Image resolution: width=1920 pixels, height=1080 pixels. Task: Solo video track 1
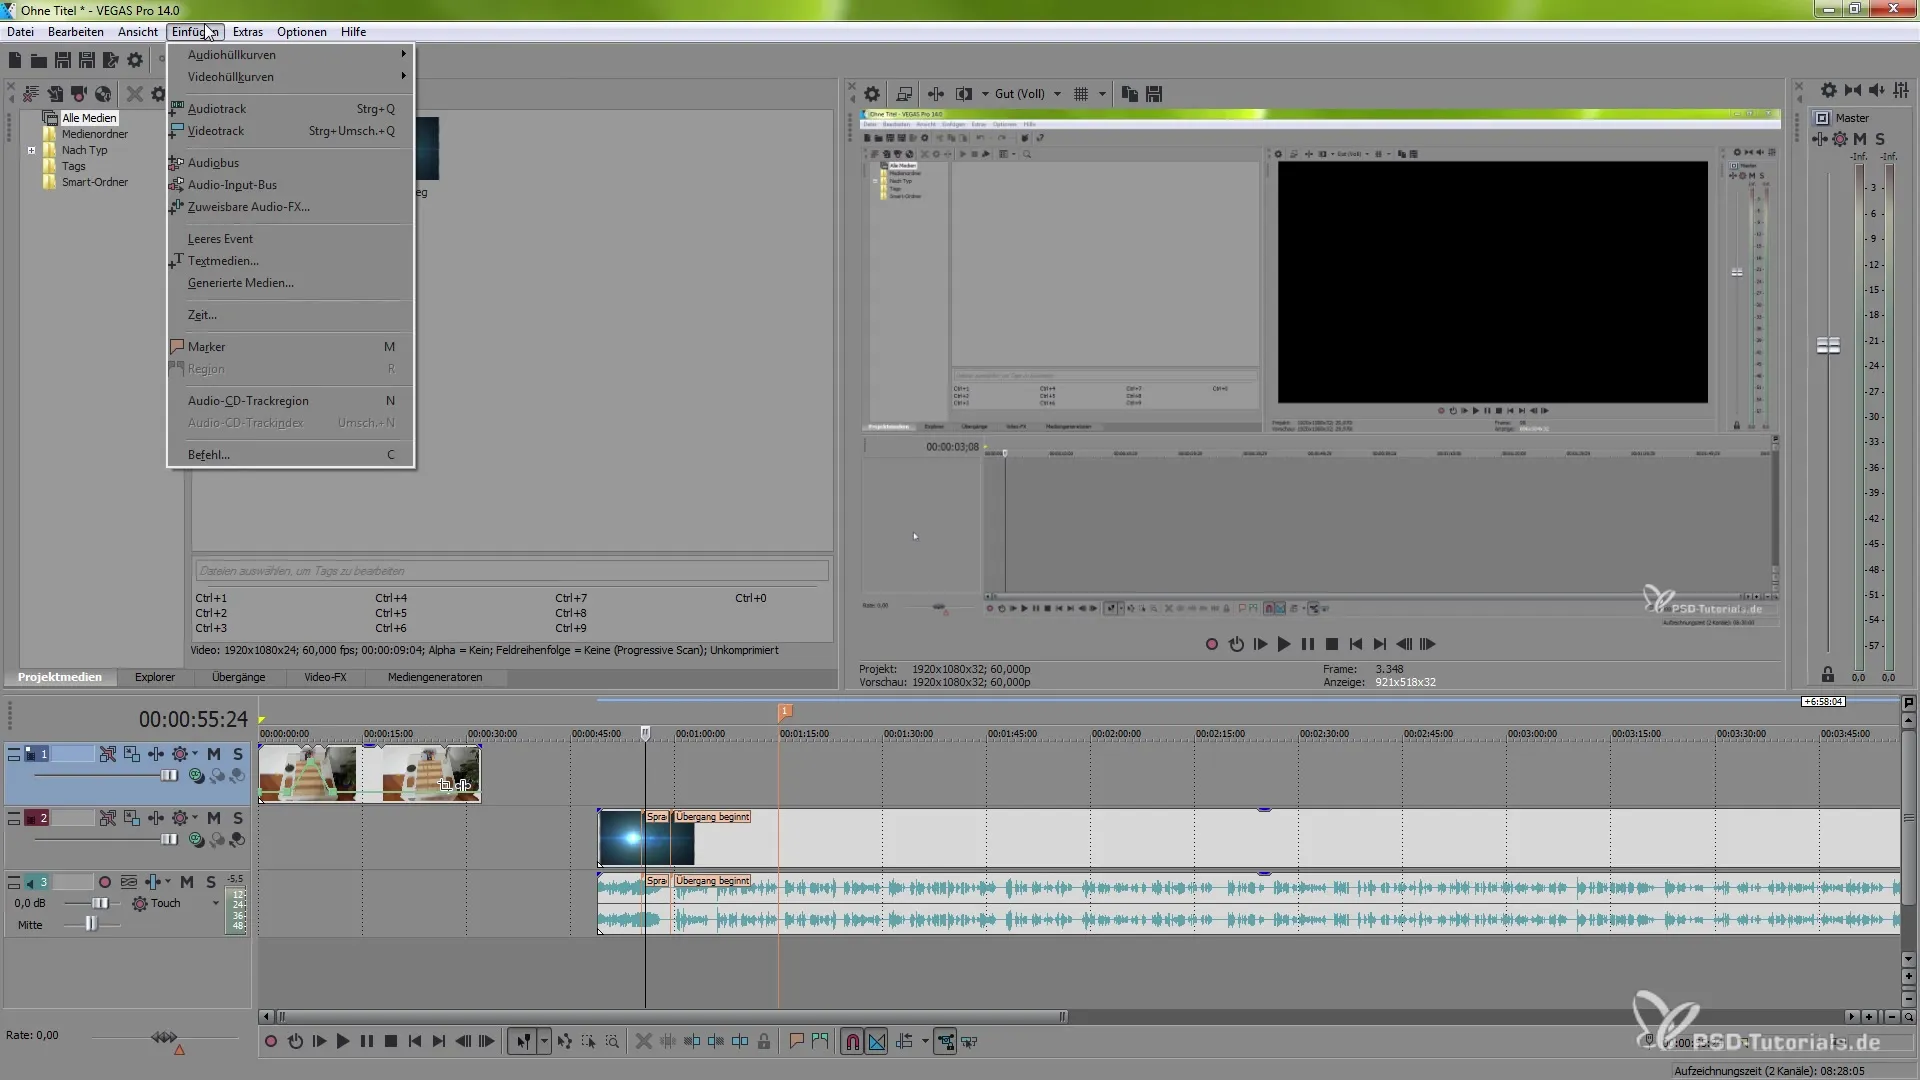237,754
